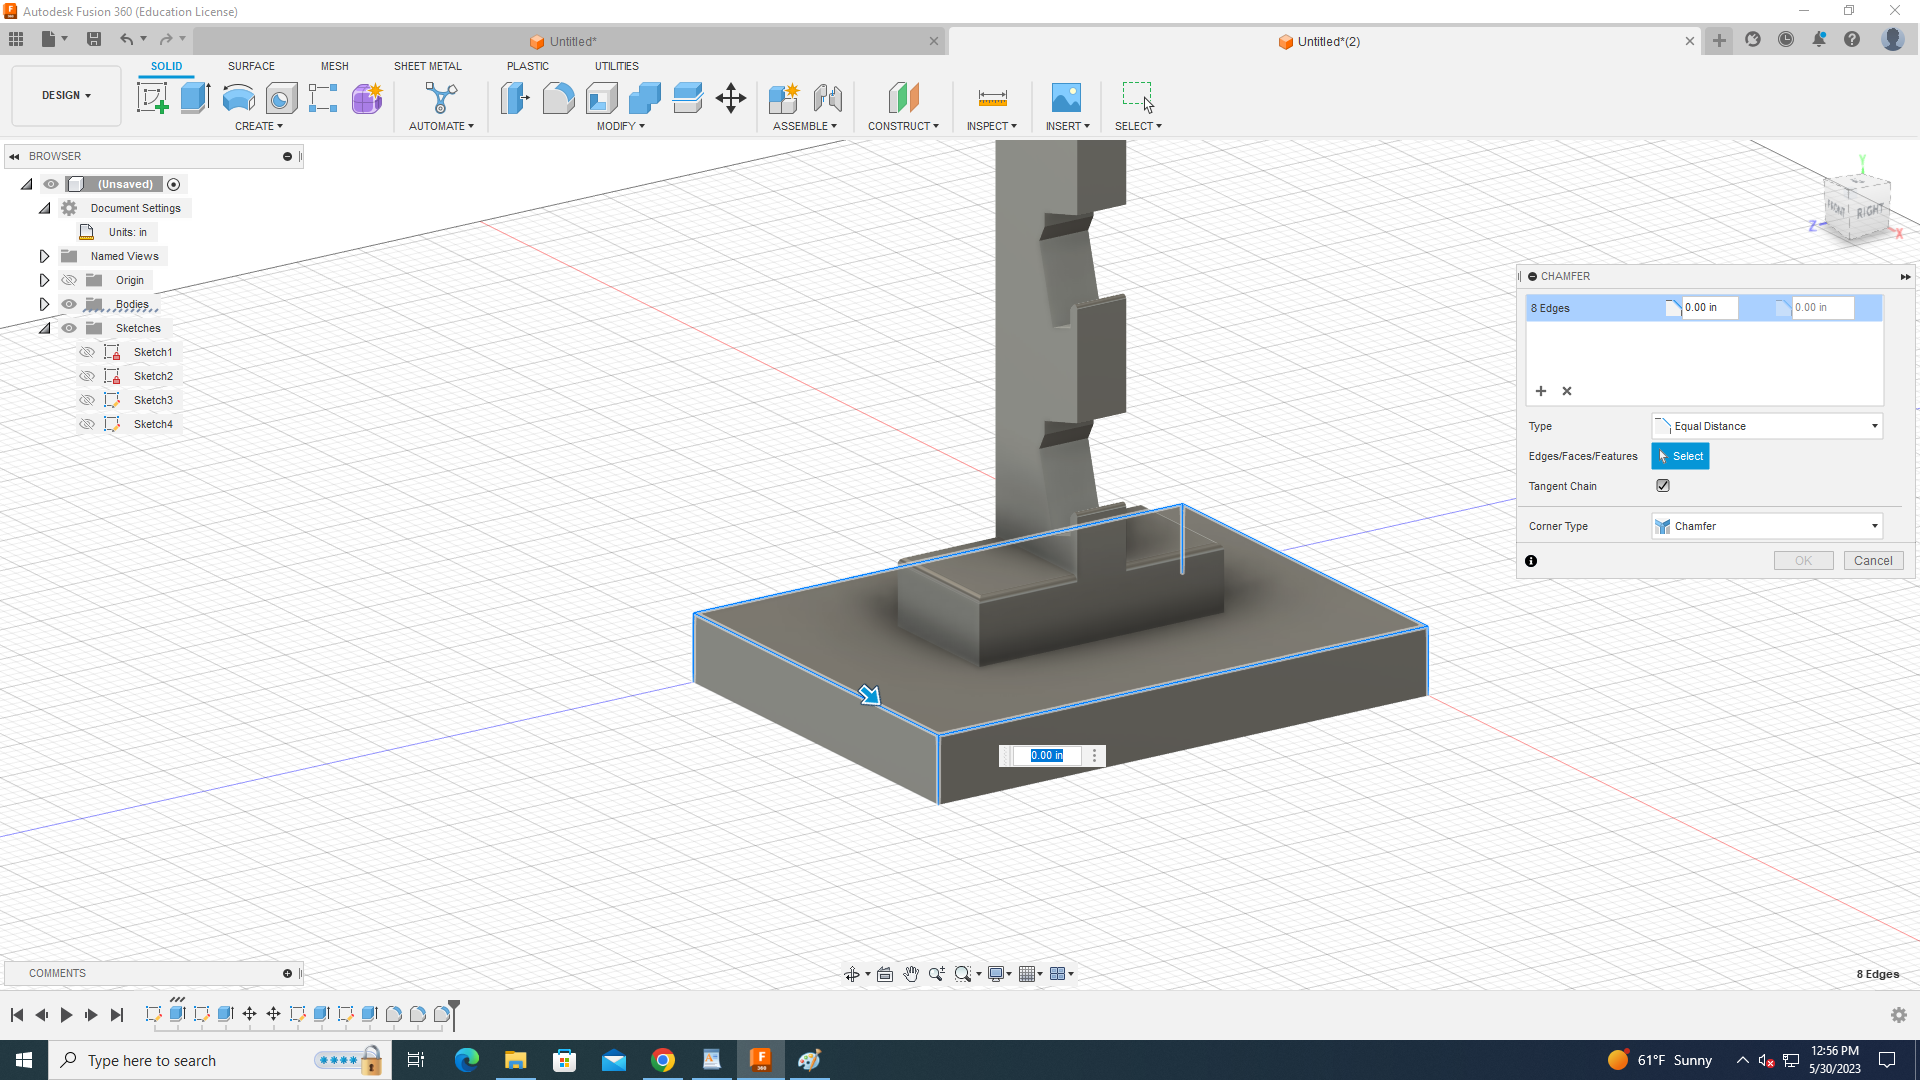Click the first chamfer distance input
Image resolution: width=1920 pixels, height=1080 pixels.
pos(1708,308)
